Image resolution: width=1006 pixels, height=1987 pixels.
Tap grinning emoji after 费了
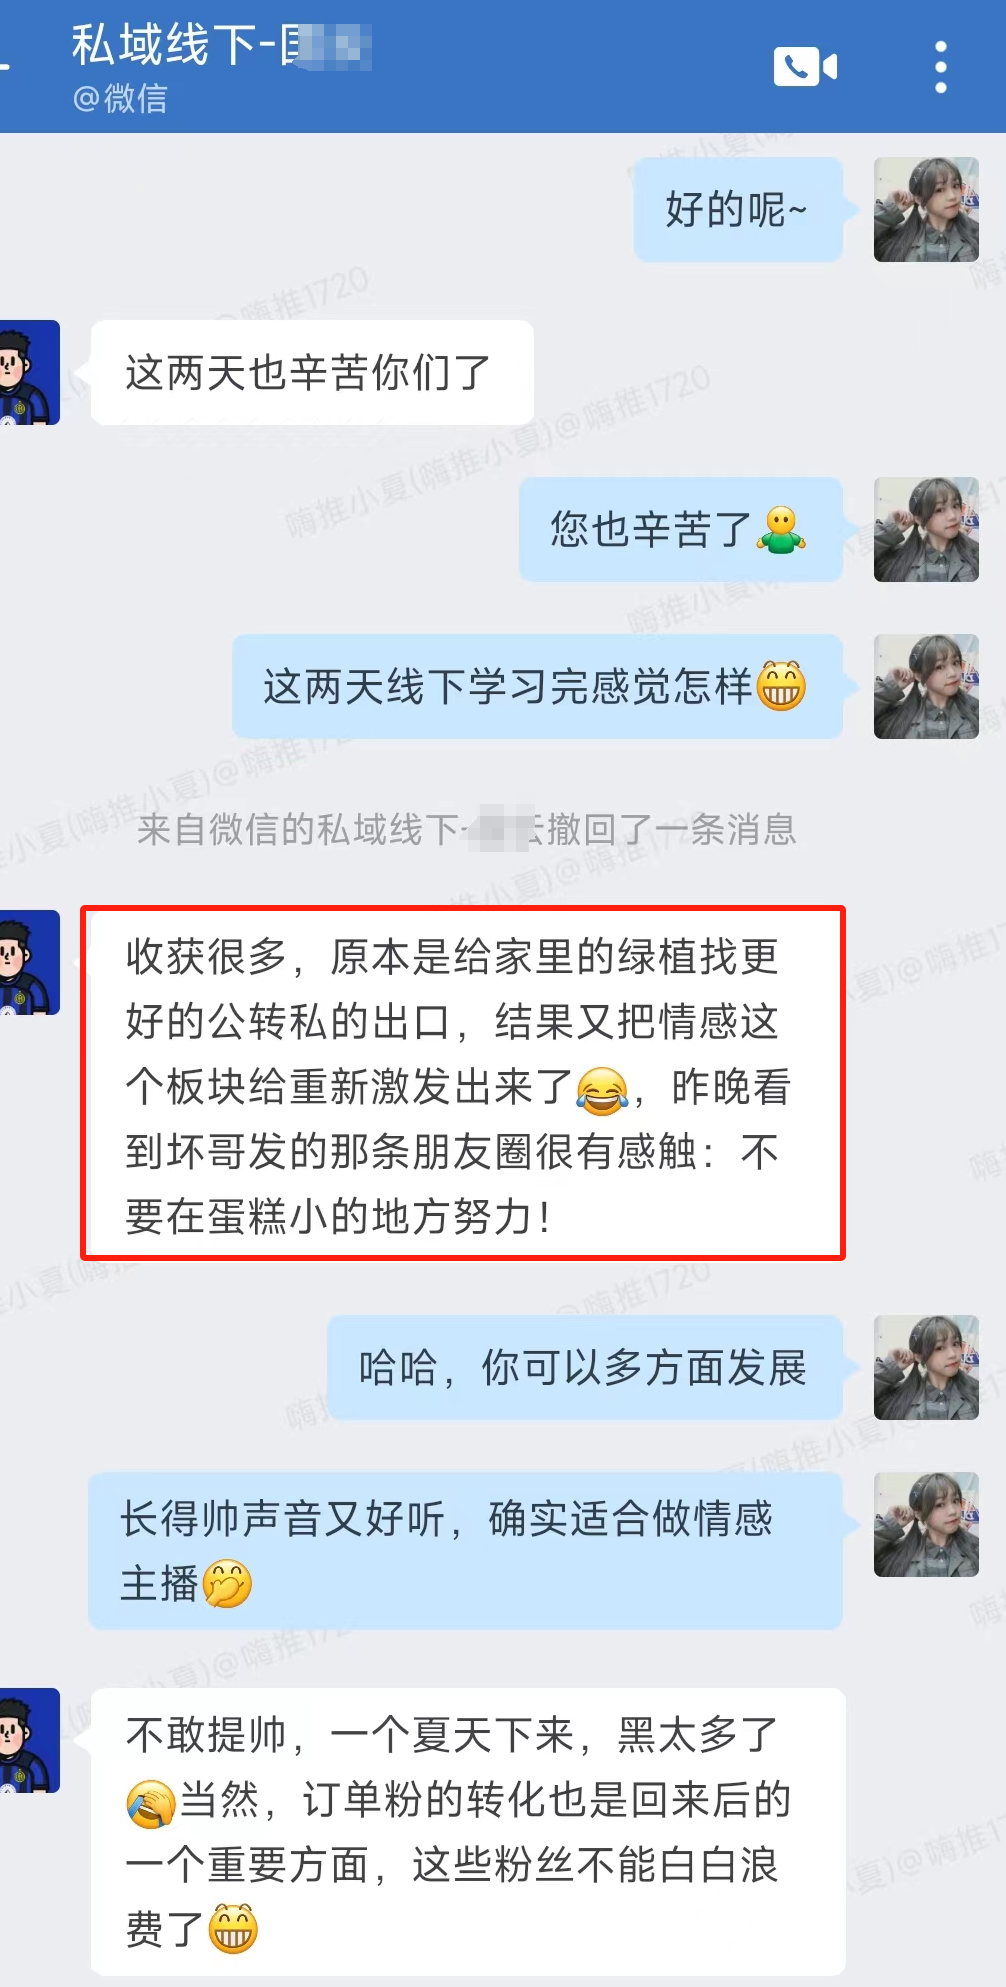233,1929
